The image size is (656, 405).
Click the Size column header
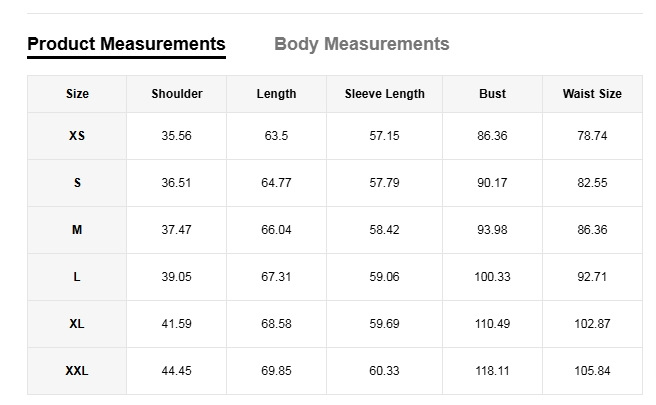pos(77,94)
